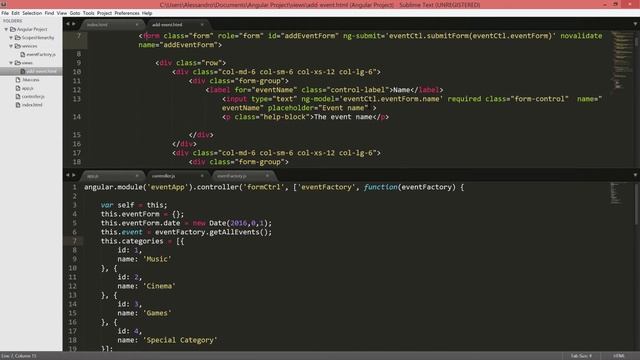Open the top pane tab list dropdown
This screenshot has width=640, height=360.
pyautogui.click(x=635, y=24)
